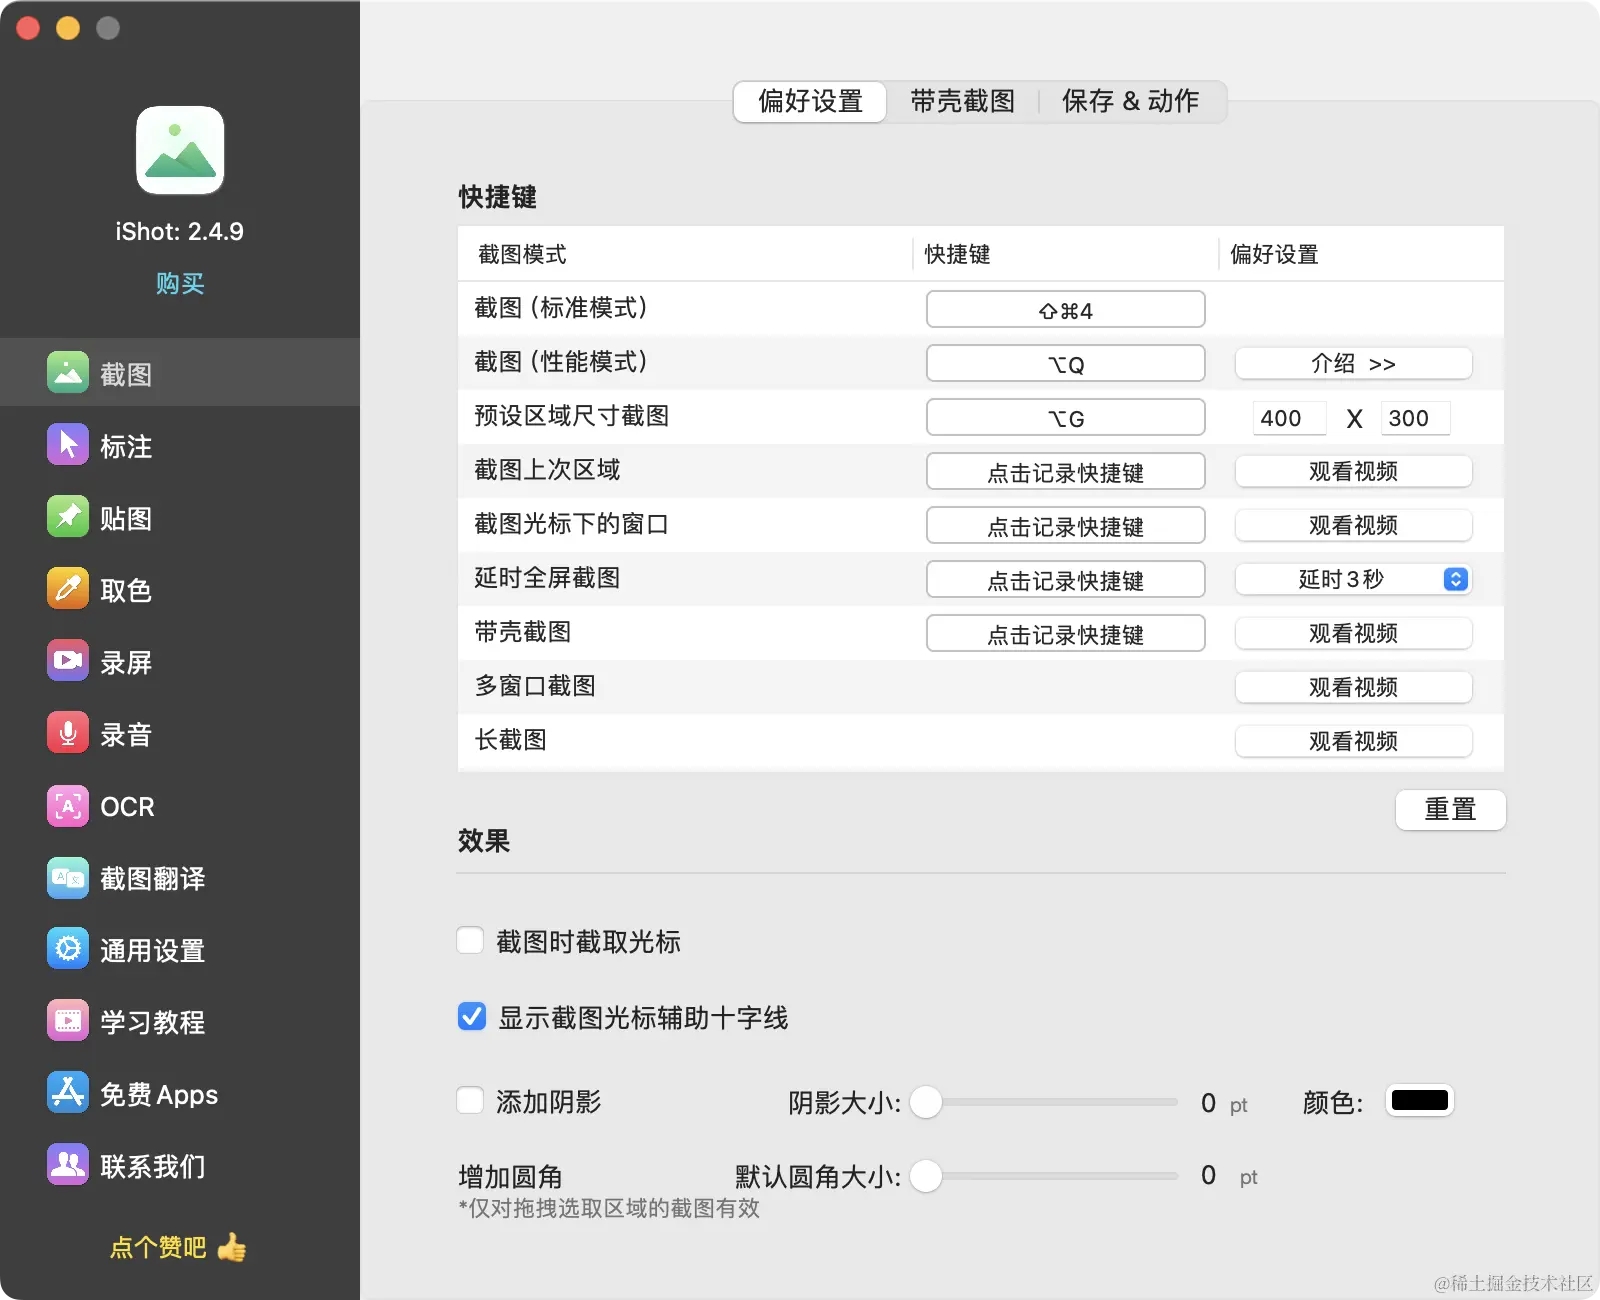Click the ⌥G shortcut field for 预设区域尺寸截图
This screenshot has height=1300, width=1600.
(x=1066, y=417)
